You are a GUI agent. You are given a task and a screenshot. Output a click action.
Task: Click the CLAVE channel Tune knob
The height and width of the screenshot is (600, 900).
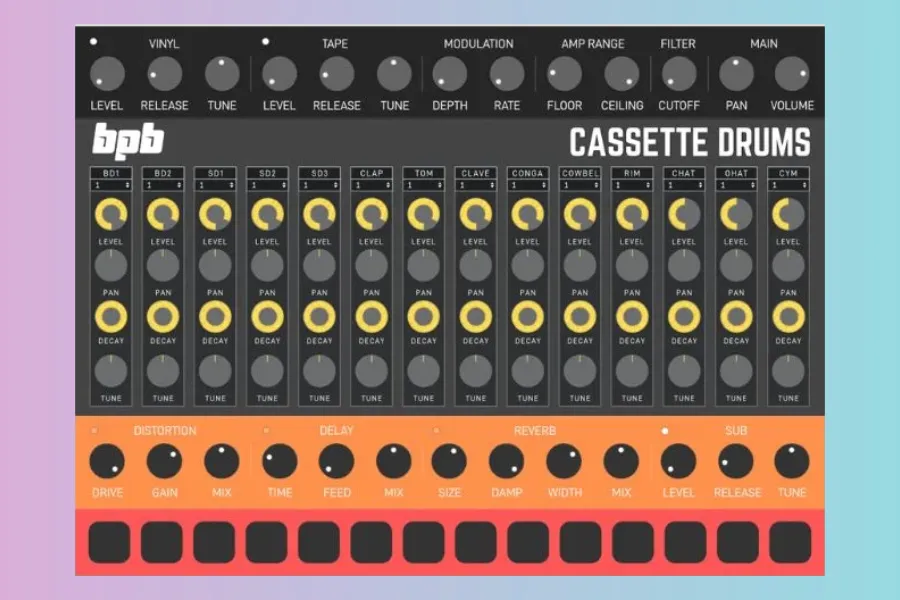pos(476,371)
